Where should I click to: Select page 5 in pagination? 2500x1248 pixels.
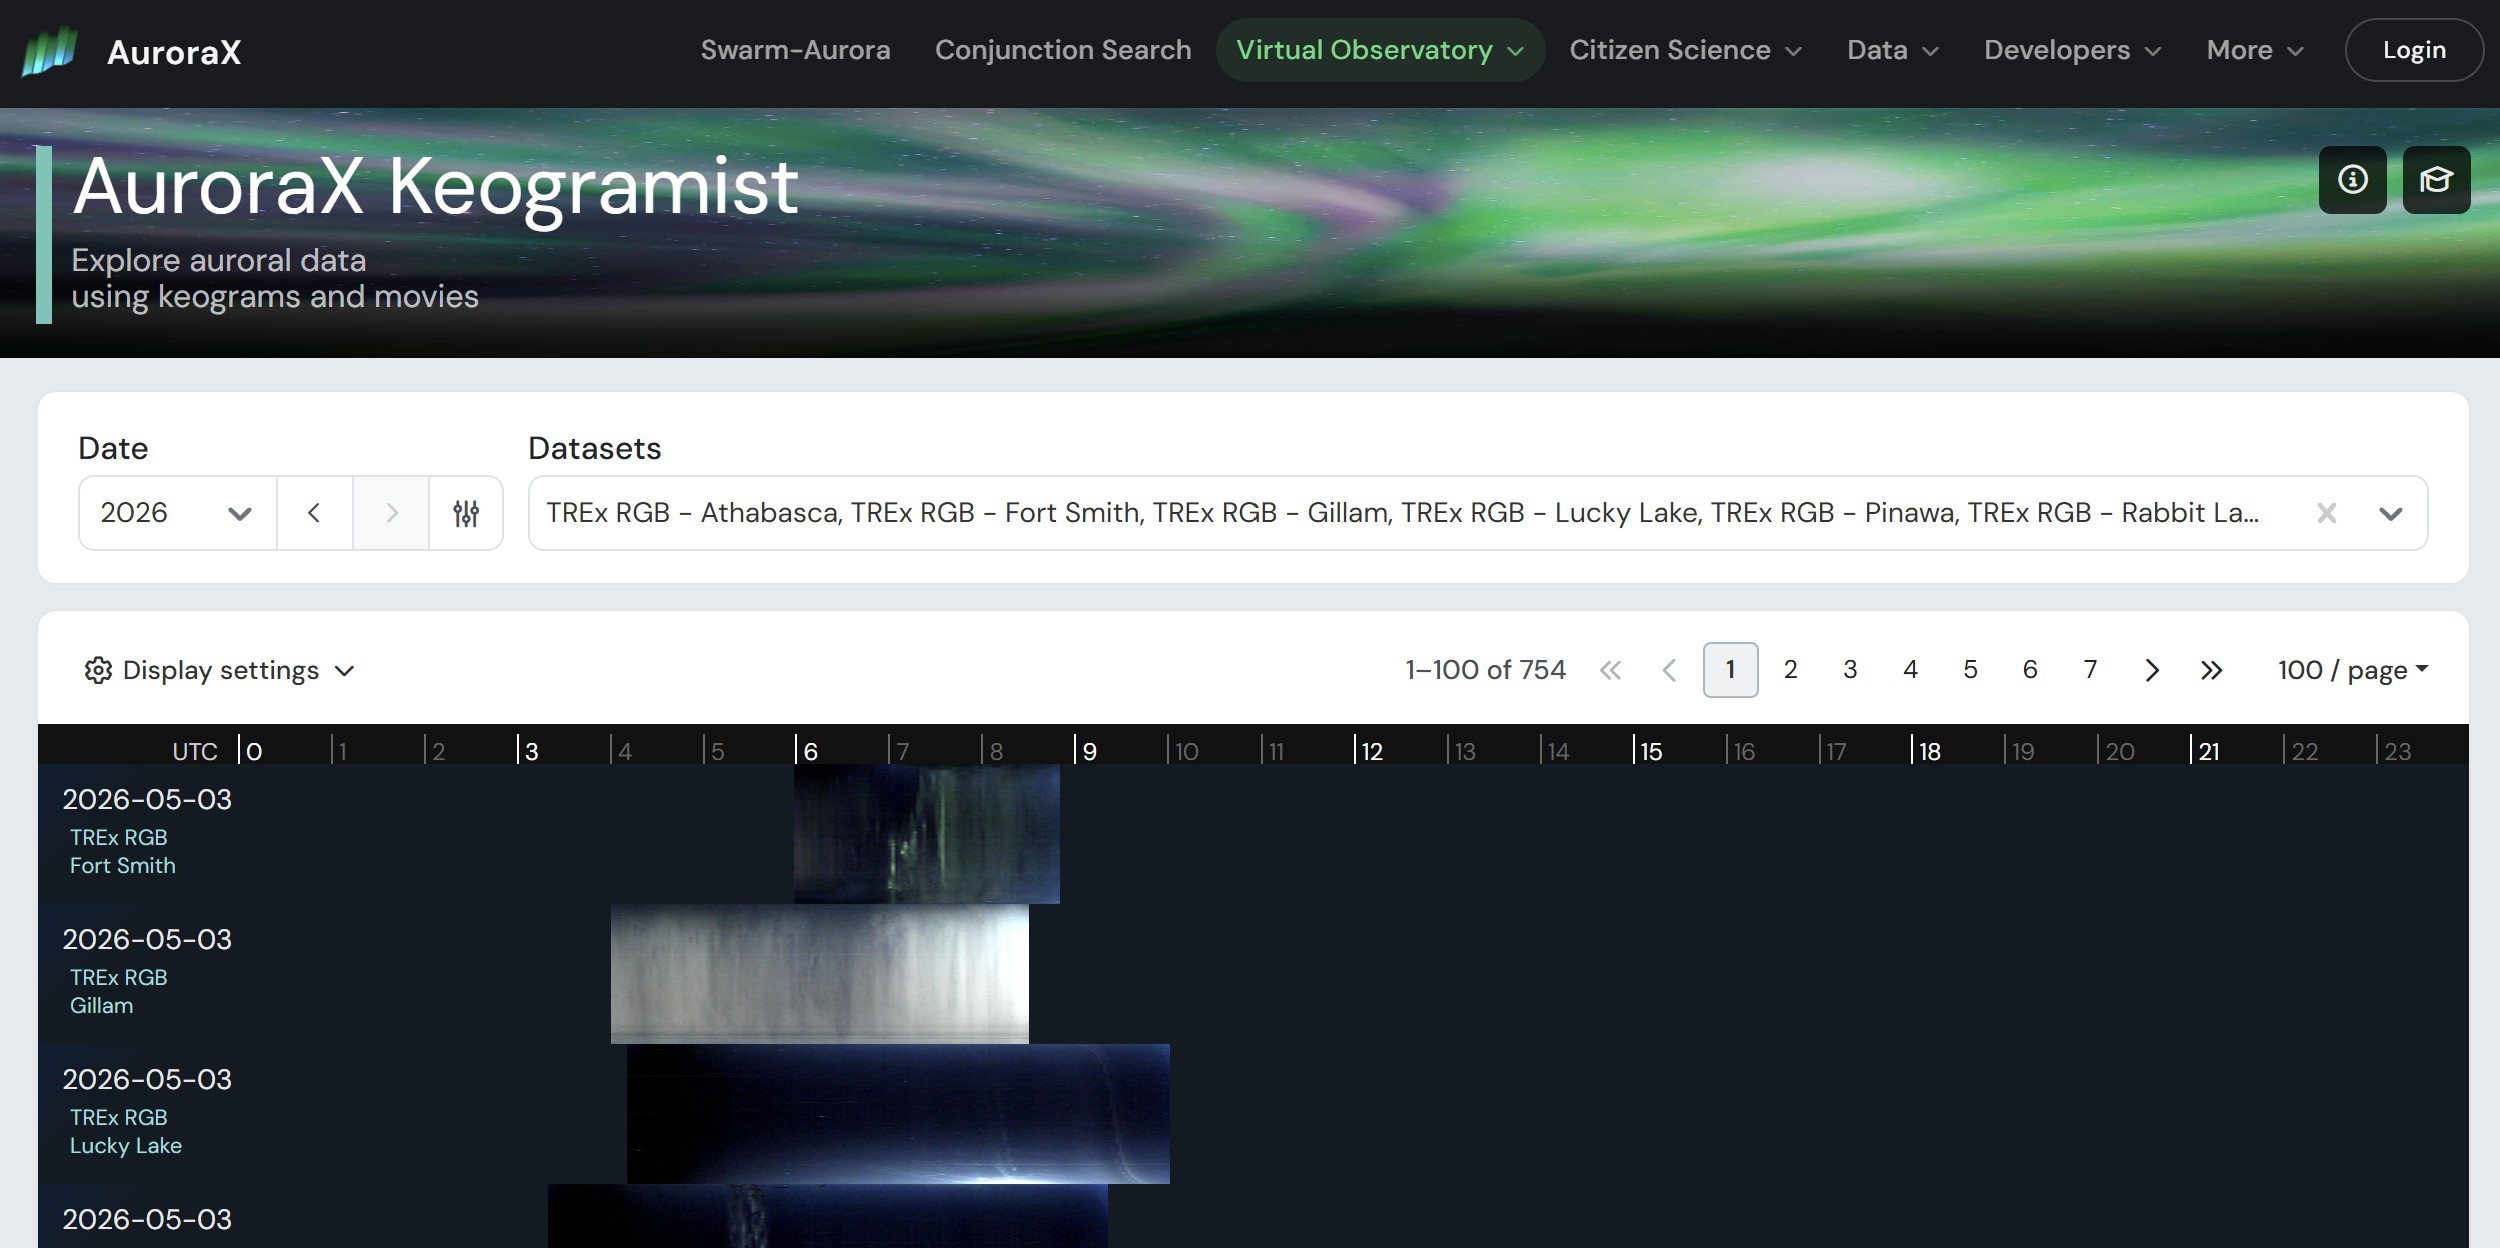[x=1970, y=670]
